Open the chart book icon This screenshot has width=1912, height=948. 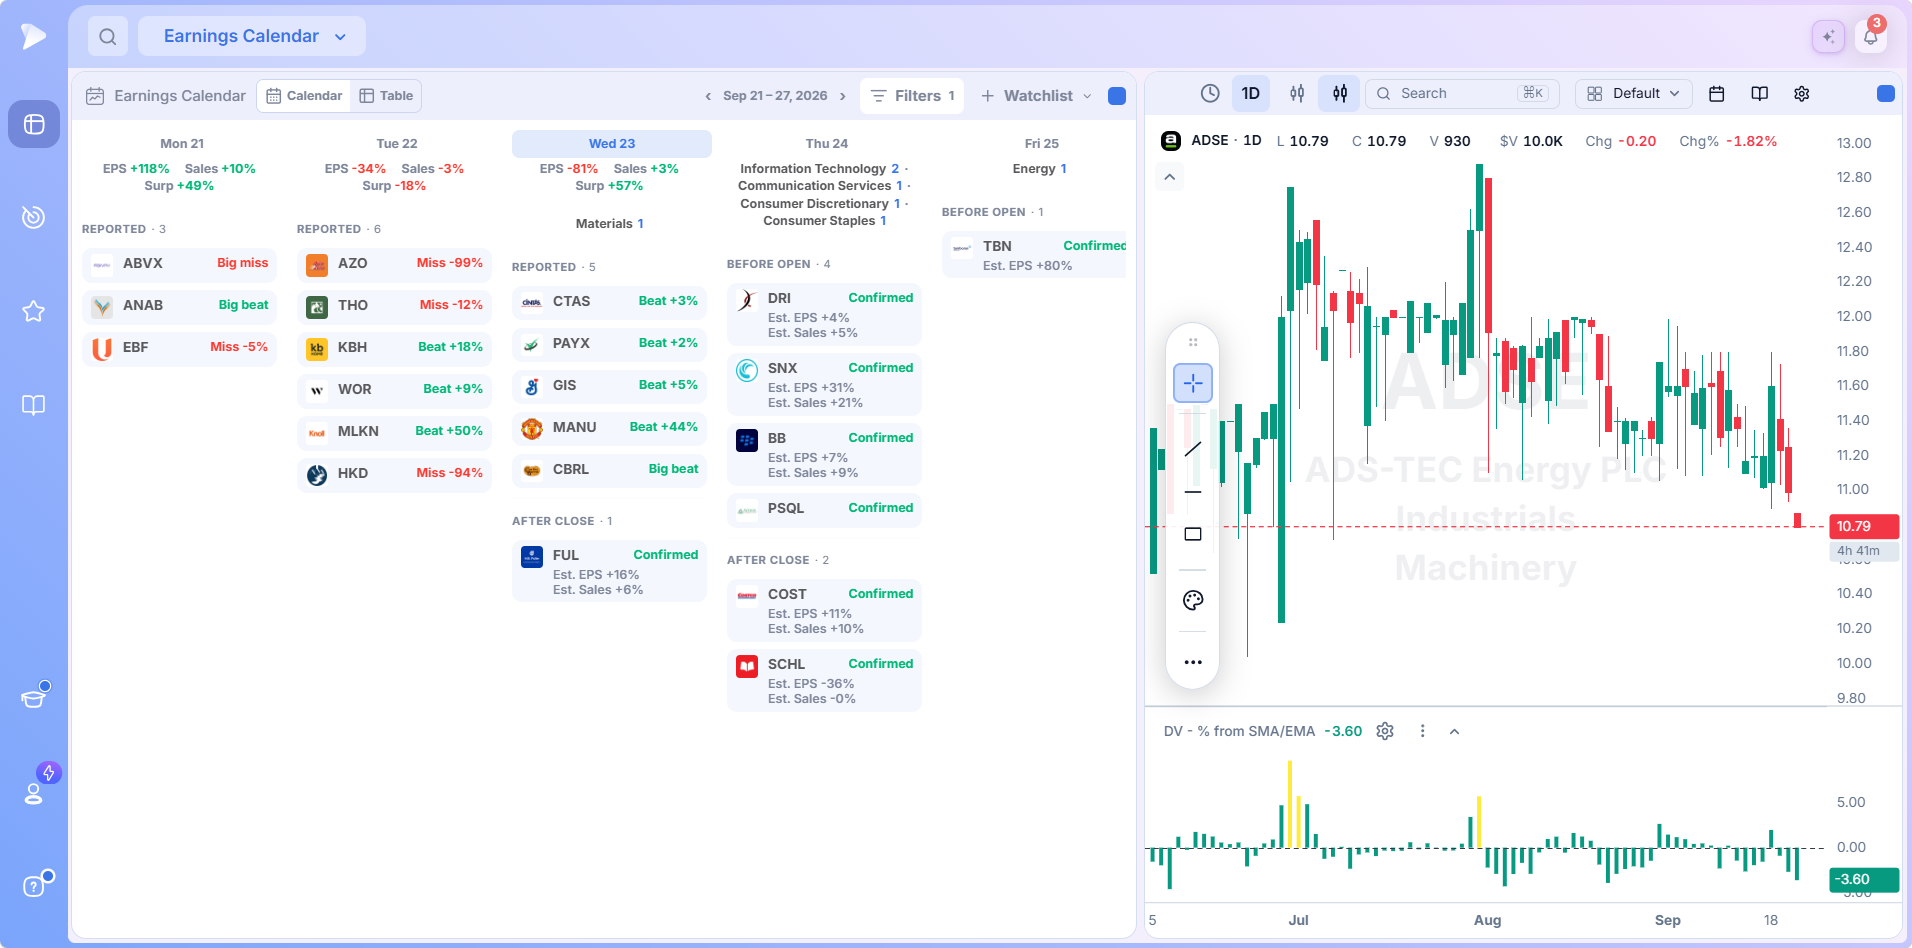click(x=1760, y=93)
